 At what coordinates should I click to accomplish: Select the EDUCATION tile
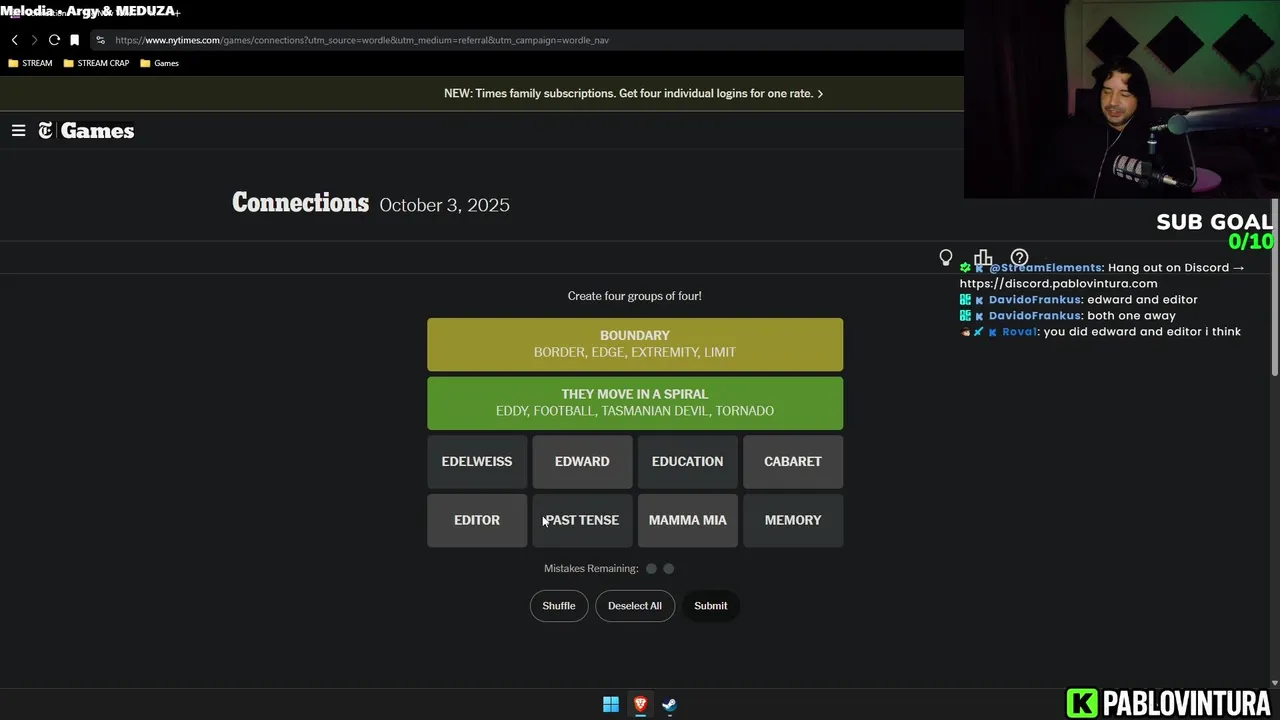click(687, 461)
